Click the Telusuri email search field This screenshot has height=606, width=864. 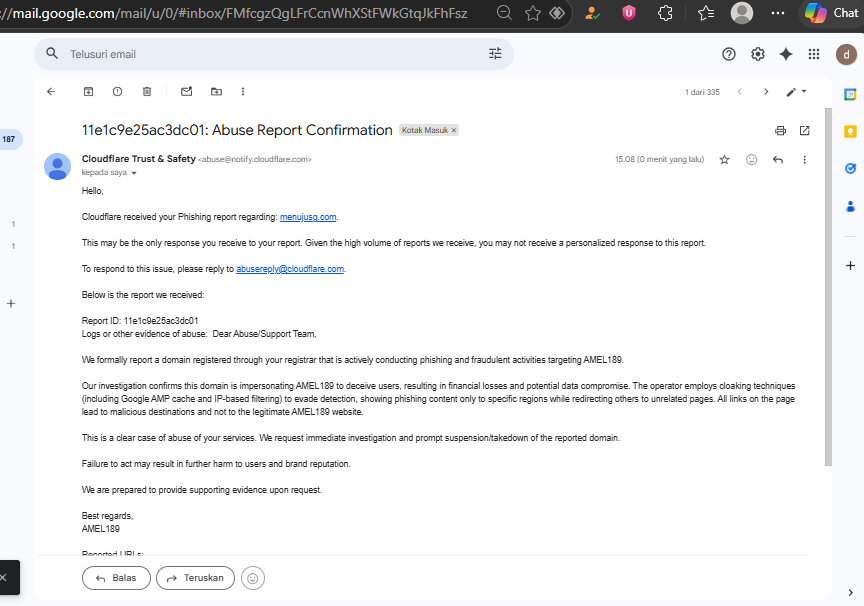point(273,54)
